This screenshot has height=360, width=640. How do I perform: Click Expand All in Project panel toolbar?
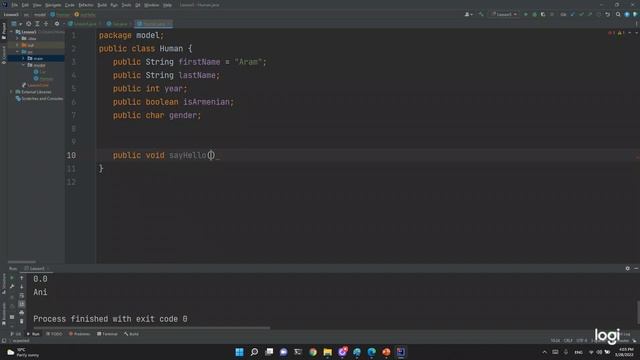coord(37,24)
